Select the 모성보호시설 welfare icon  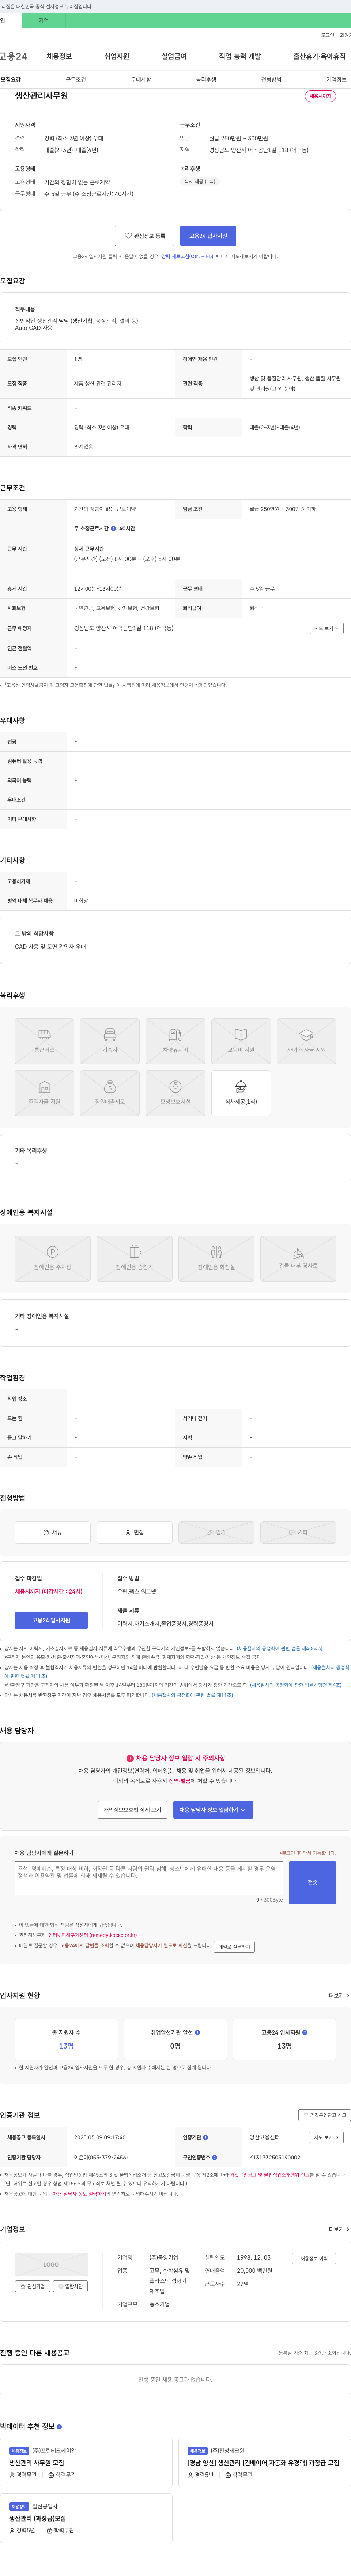tap(175, 1093)
